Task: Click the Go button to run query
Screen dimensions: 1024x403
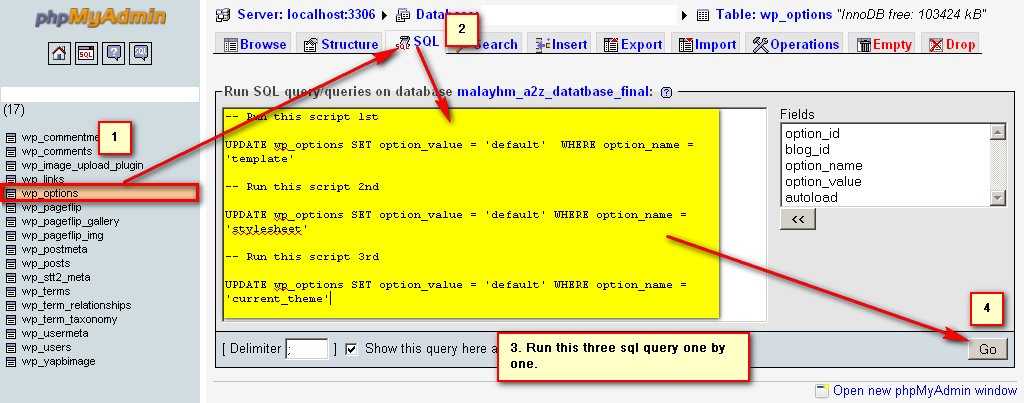Action: (x=987, y=349)
